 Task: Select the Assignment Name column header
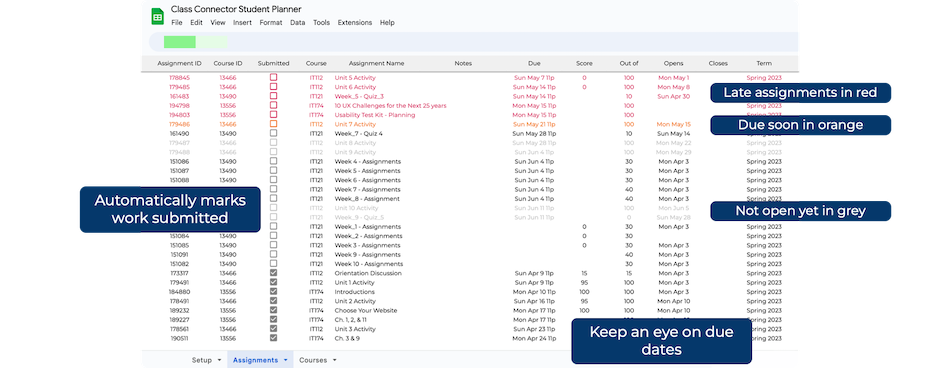point(376,64)
